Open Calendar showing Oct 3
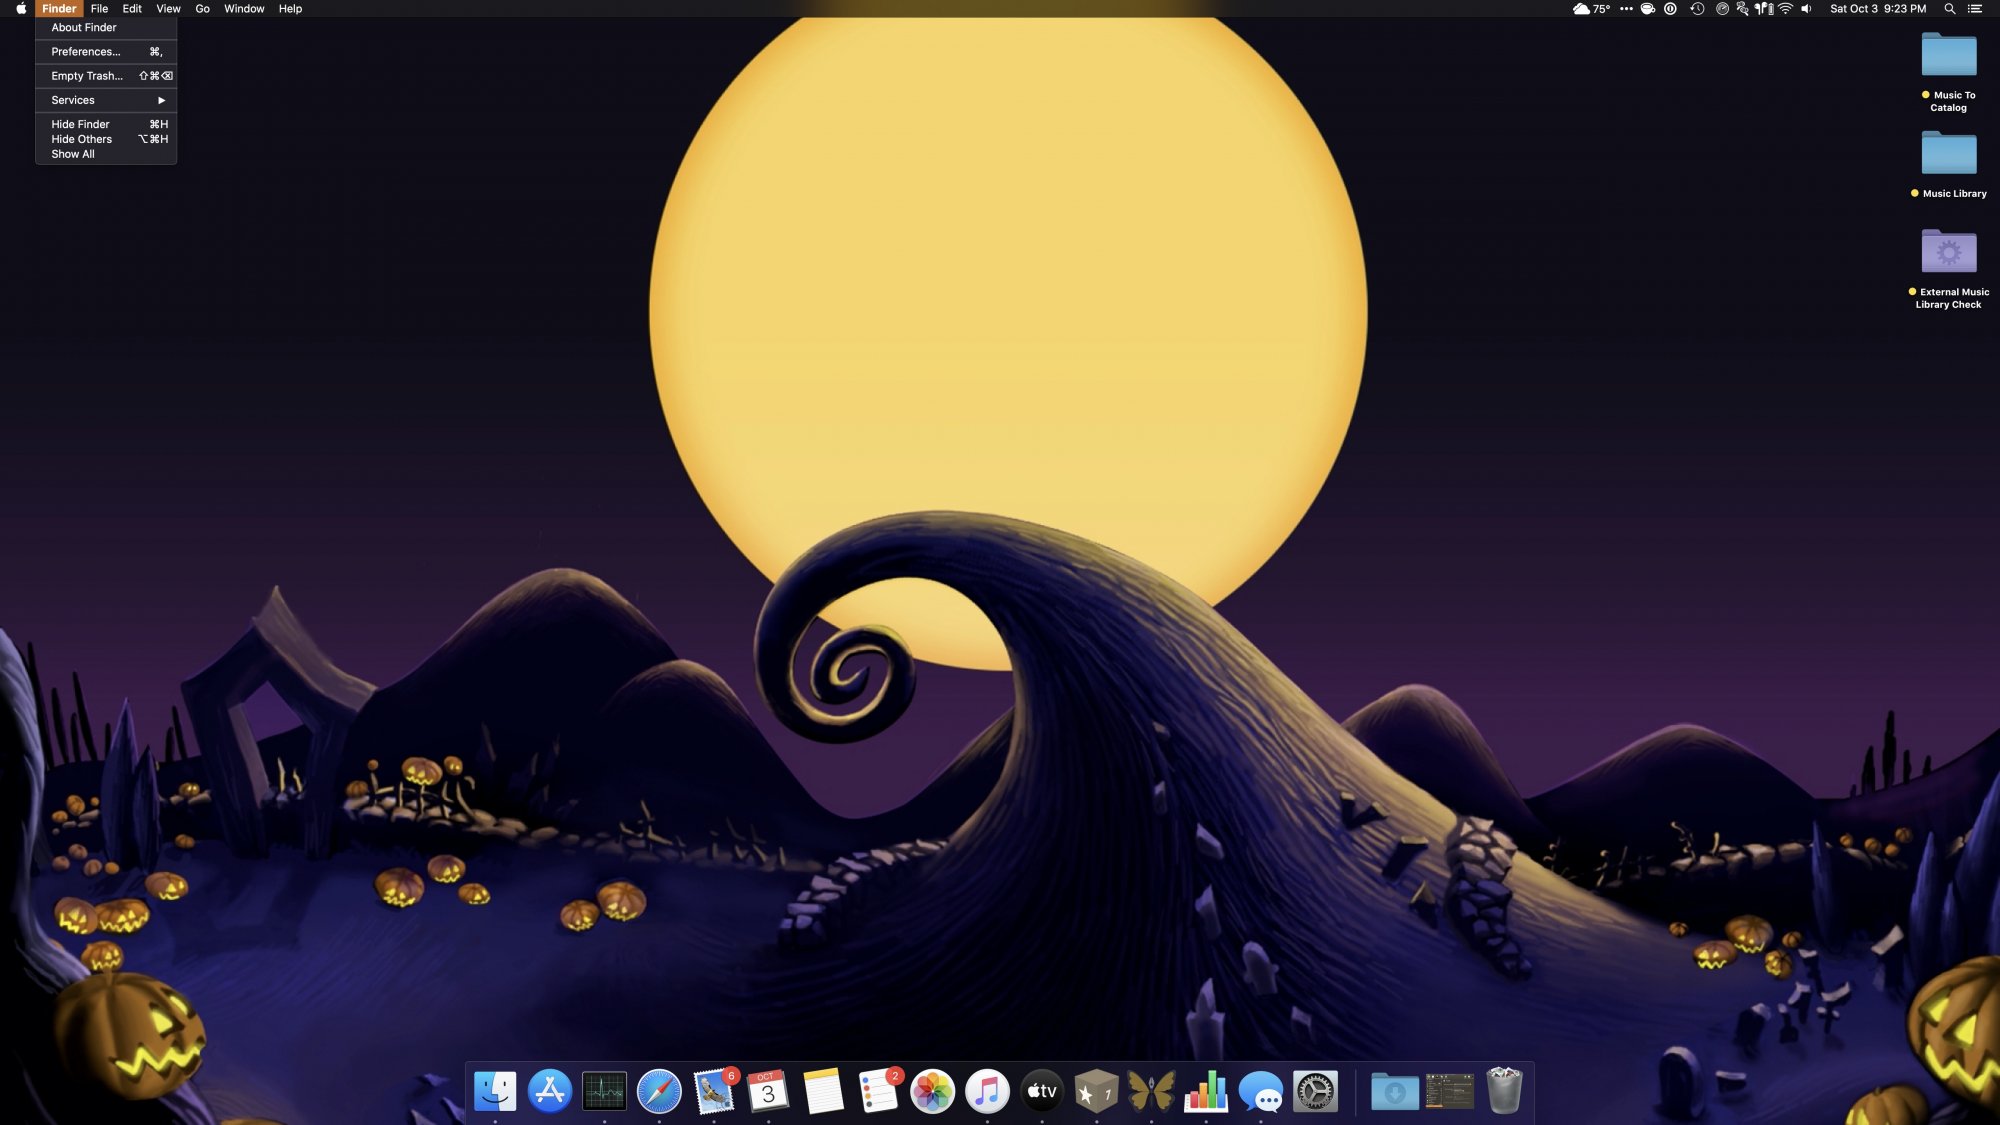The height and width of the screenshot is (1125, 2000). click(768, 1091)
